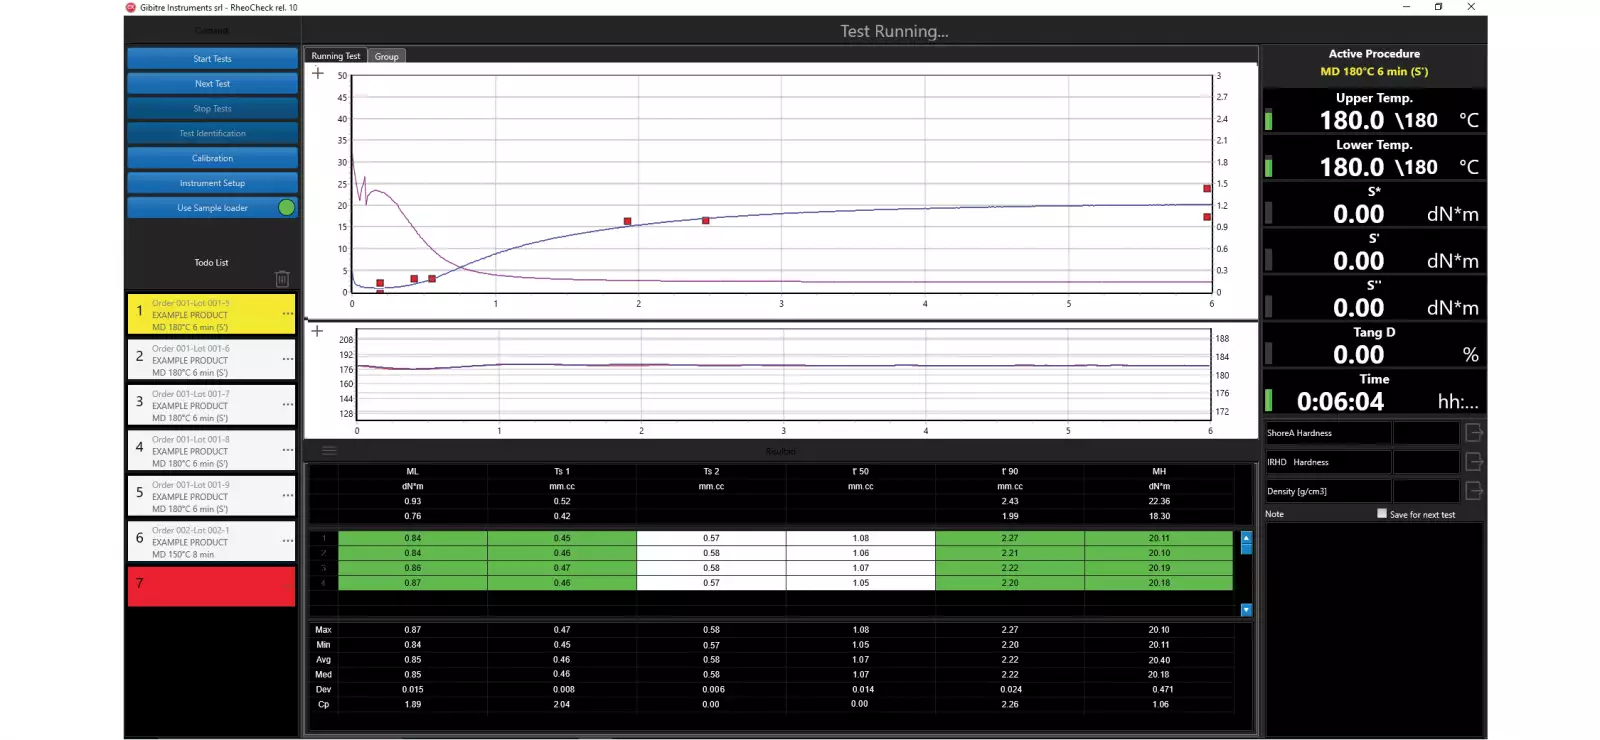Open options menu for todo item 6
1600x740 pixels.
288,541
